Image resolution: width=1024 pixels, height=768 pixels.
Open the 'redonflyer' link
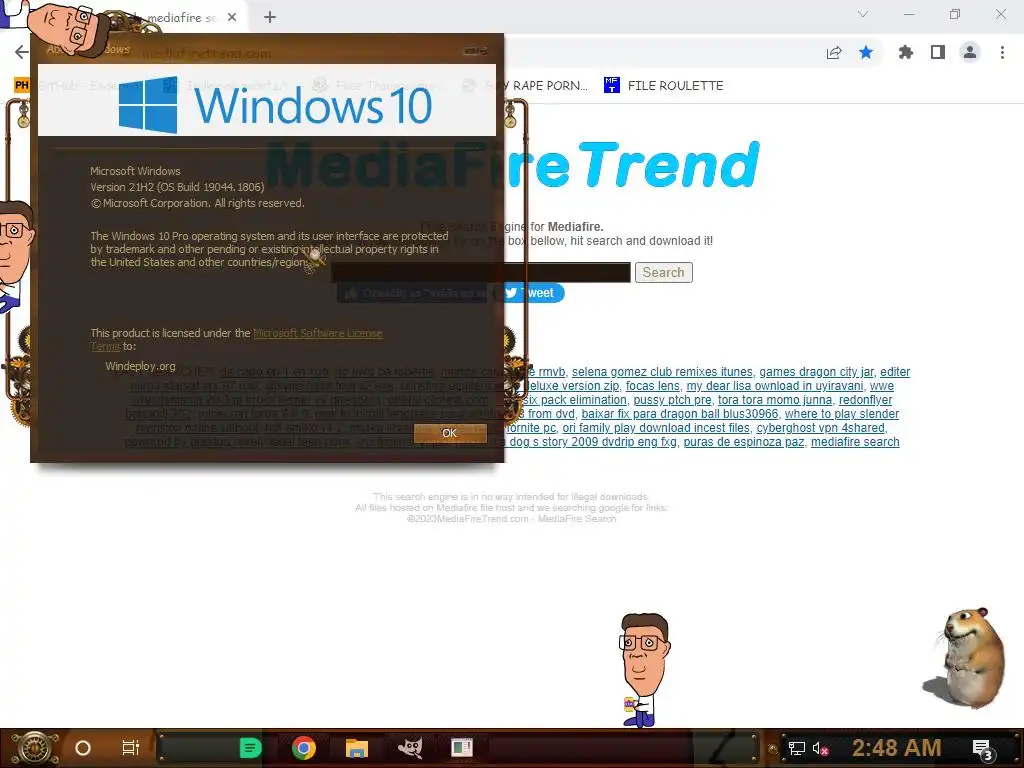pos(865,400)
